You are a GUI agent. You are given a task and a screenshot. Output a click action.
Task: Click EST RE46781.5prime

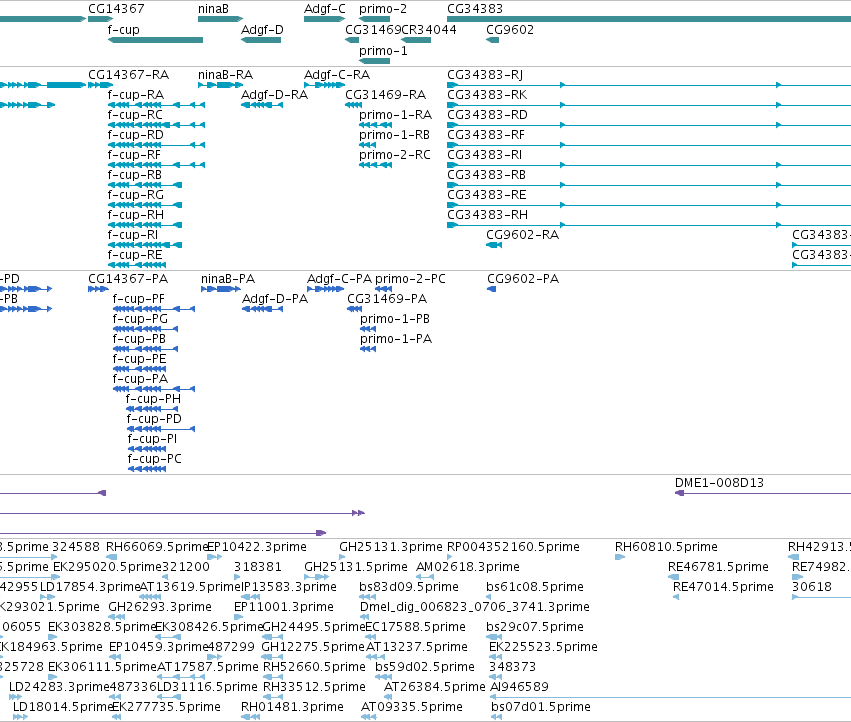(718, 568)
